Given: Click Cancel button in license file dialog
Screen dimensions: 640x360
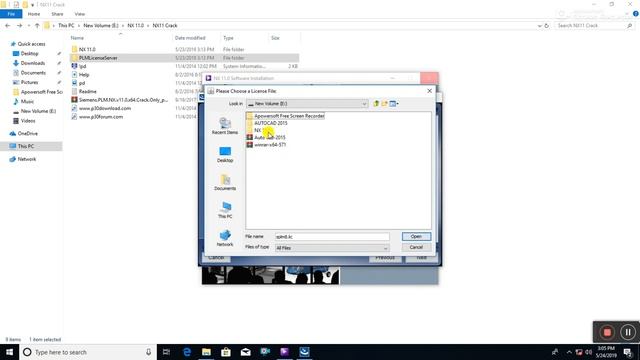Looking at the screenshot, I should (x=416, y=247).
